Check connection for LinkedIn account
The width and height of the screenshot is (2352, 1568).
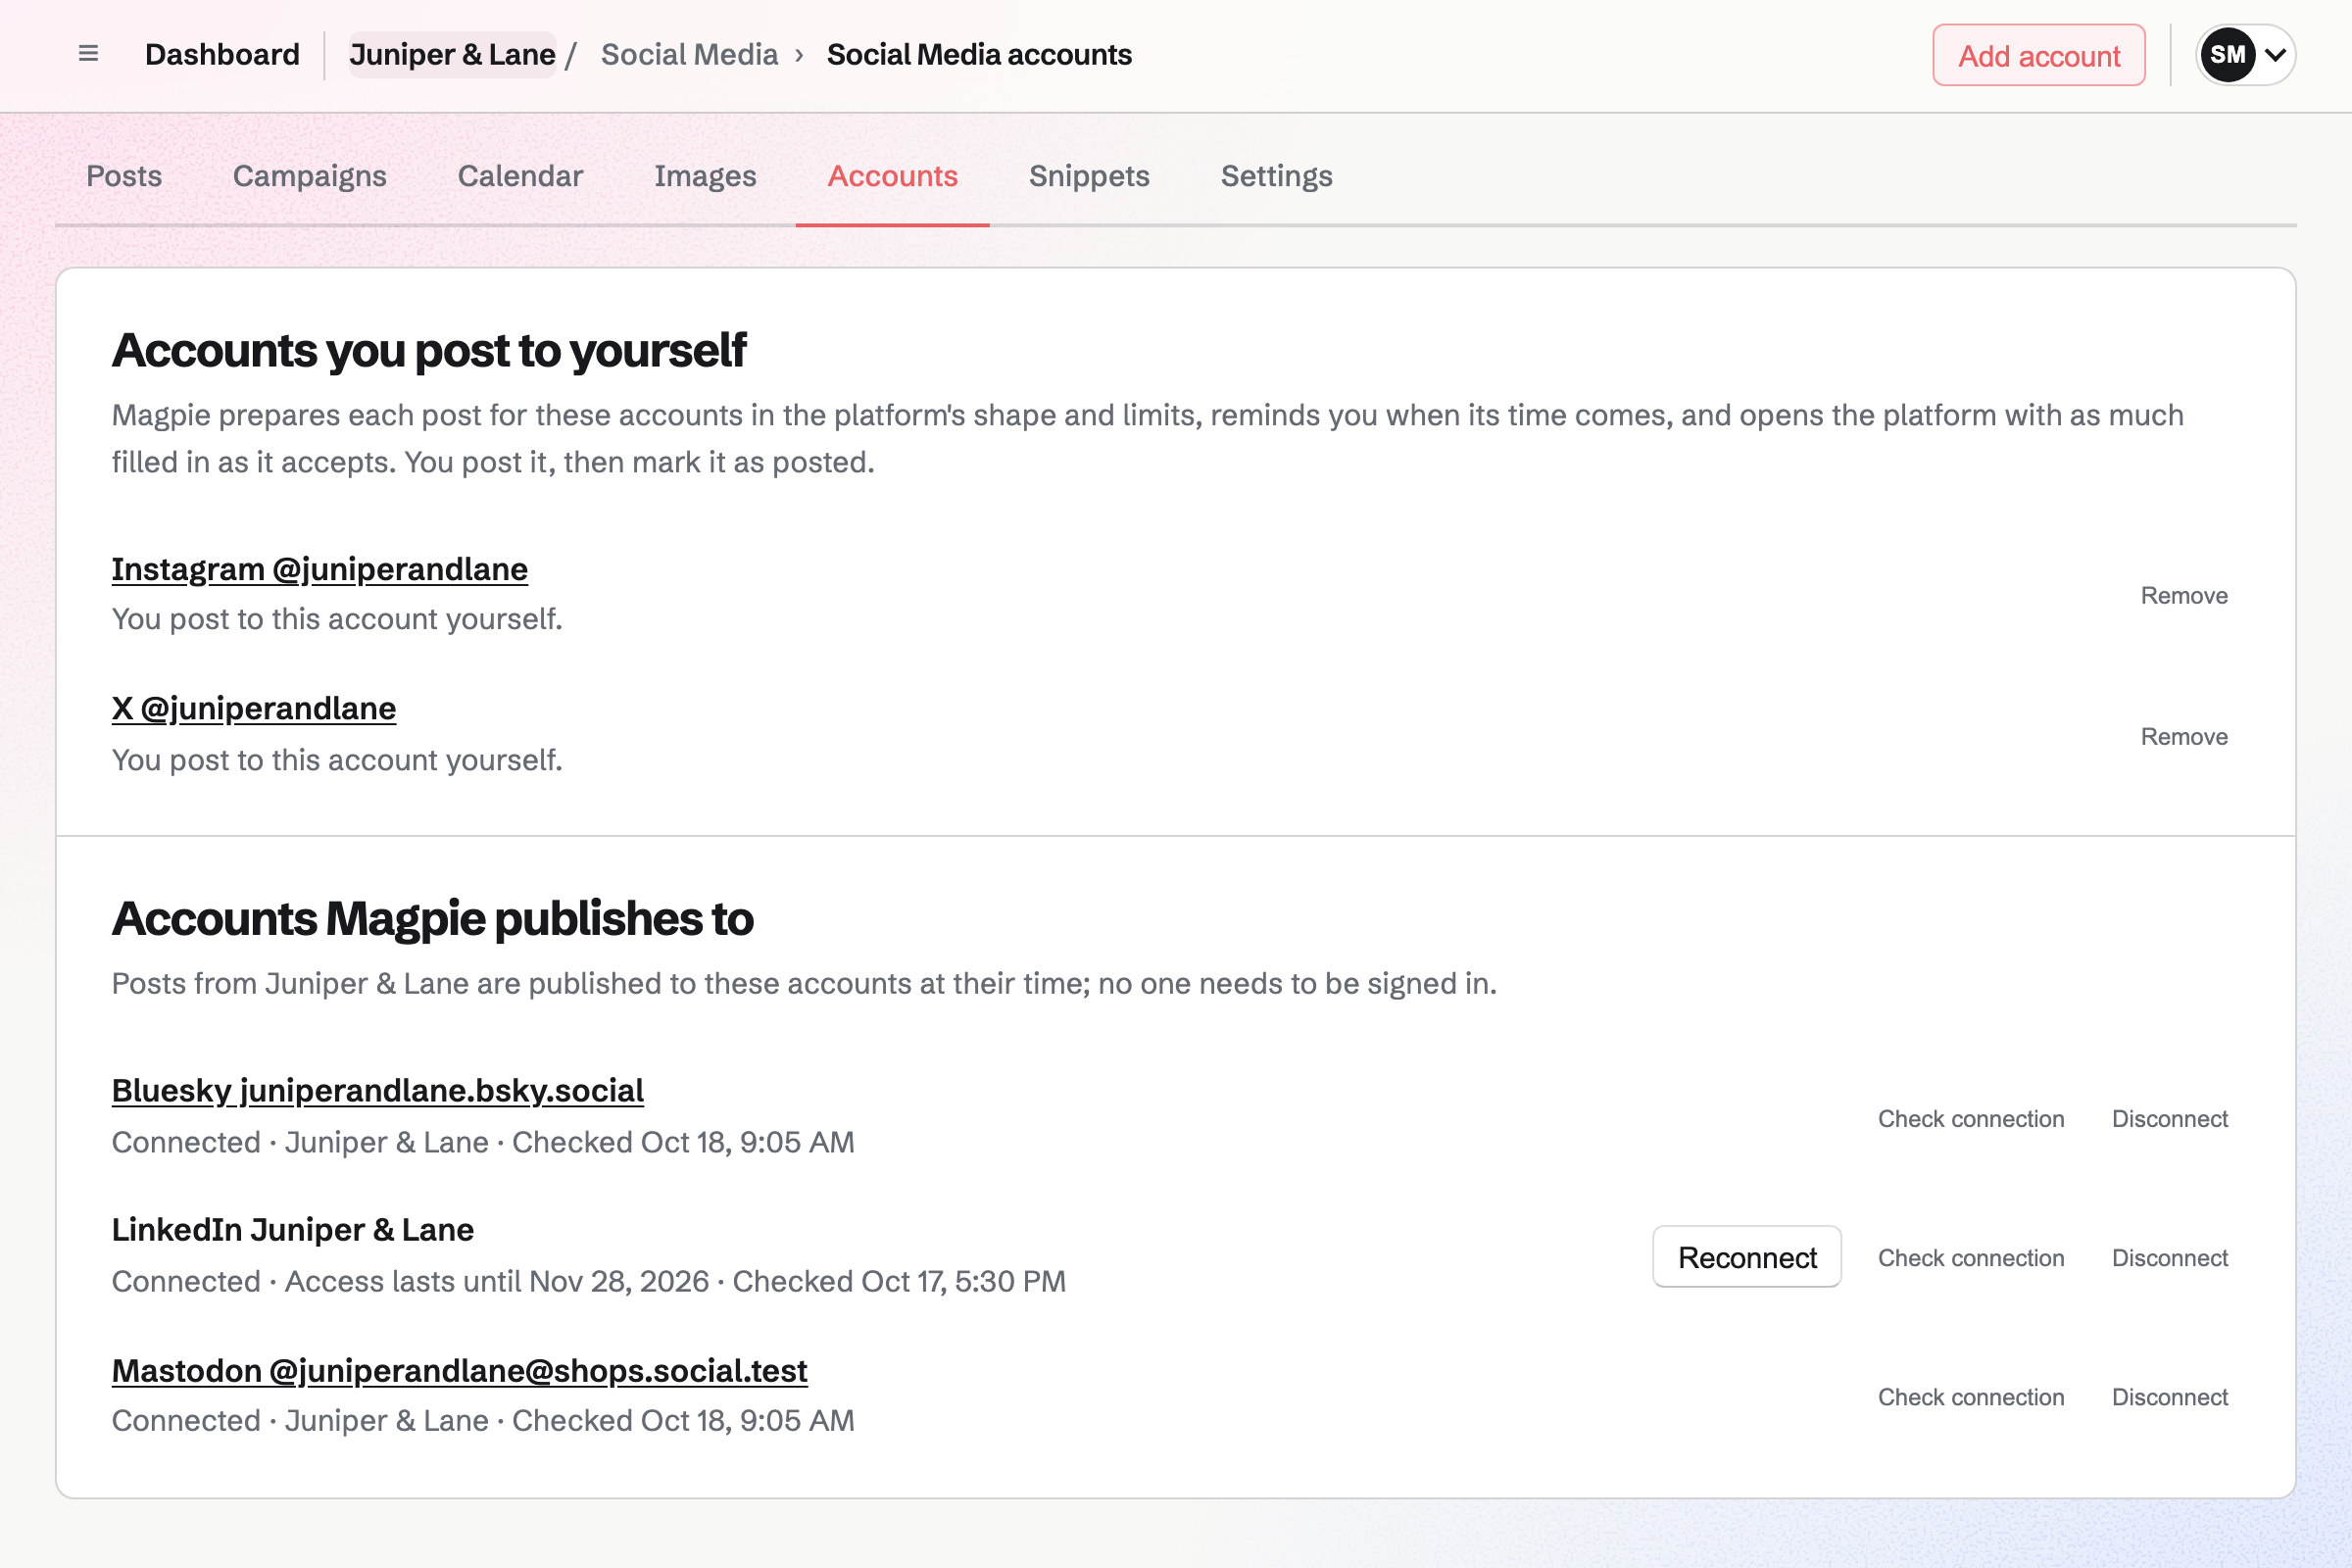click(x=1970, y=1258)
